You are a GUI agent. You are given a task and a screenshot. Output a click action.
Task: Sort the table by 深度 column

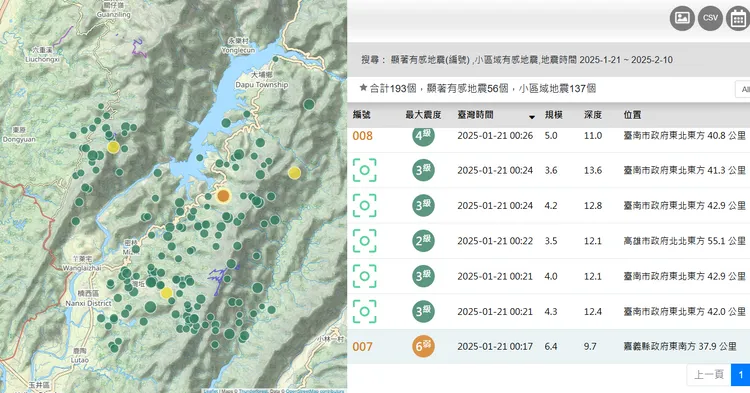[x=593, y=115]
